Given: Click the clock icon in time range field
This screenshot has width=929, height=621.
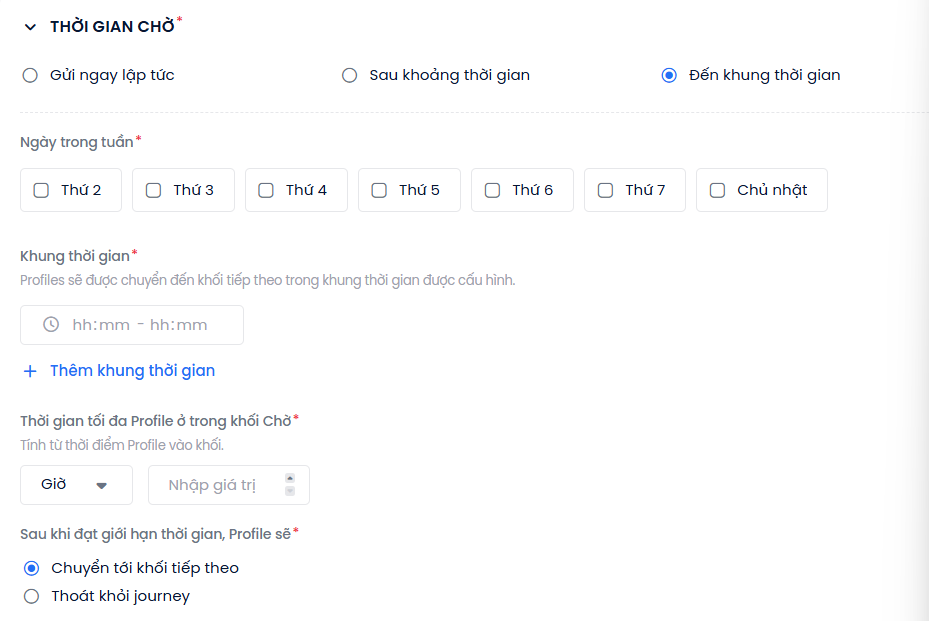Looking at the screenshot, I should click(51, 324).
